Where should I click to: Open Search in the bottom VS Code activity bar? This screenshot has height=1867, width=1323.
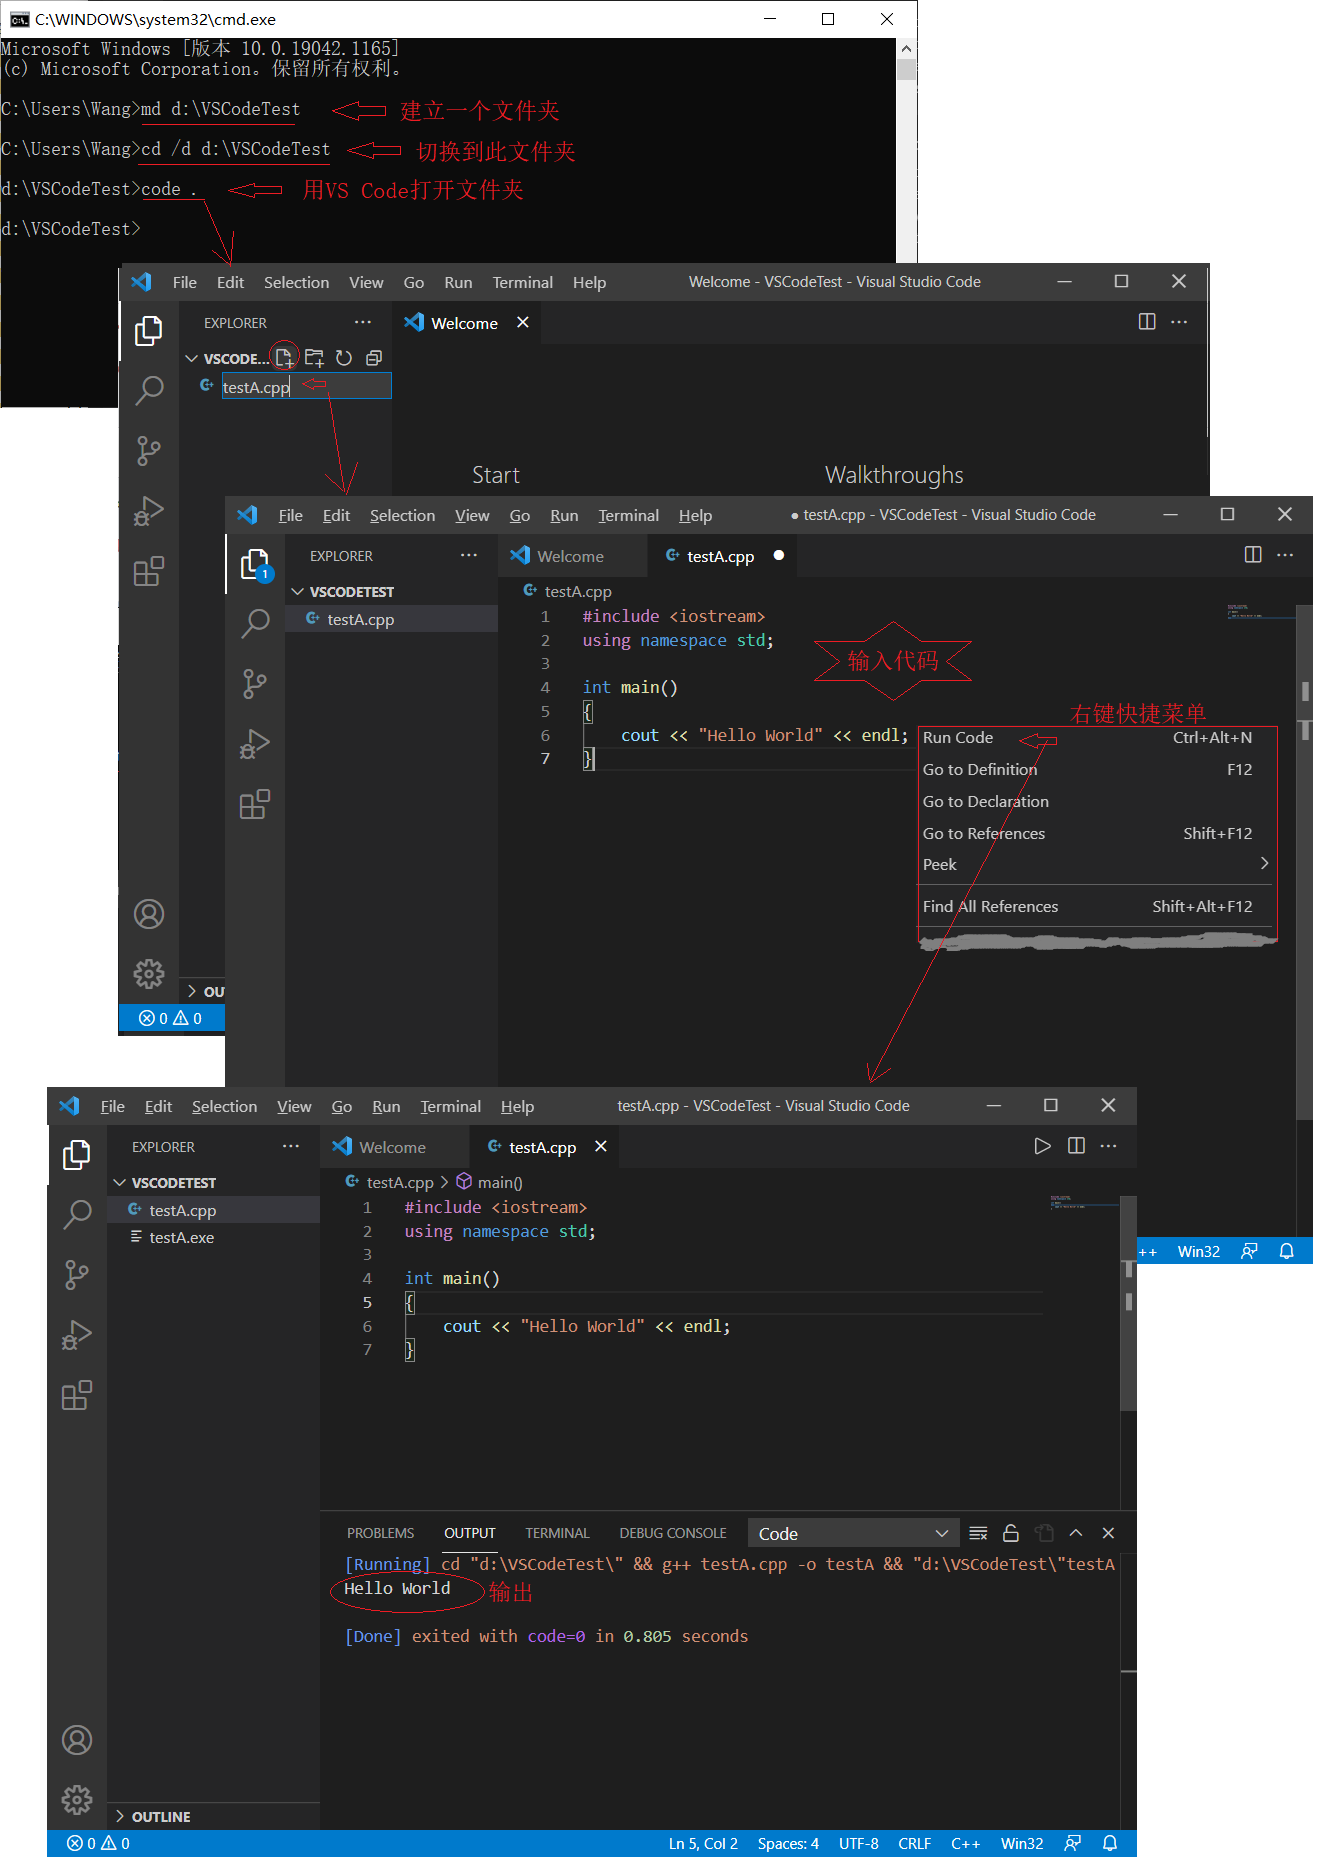pyautogui.click(x=76, y=1214)
